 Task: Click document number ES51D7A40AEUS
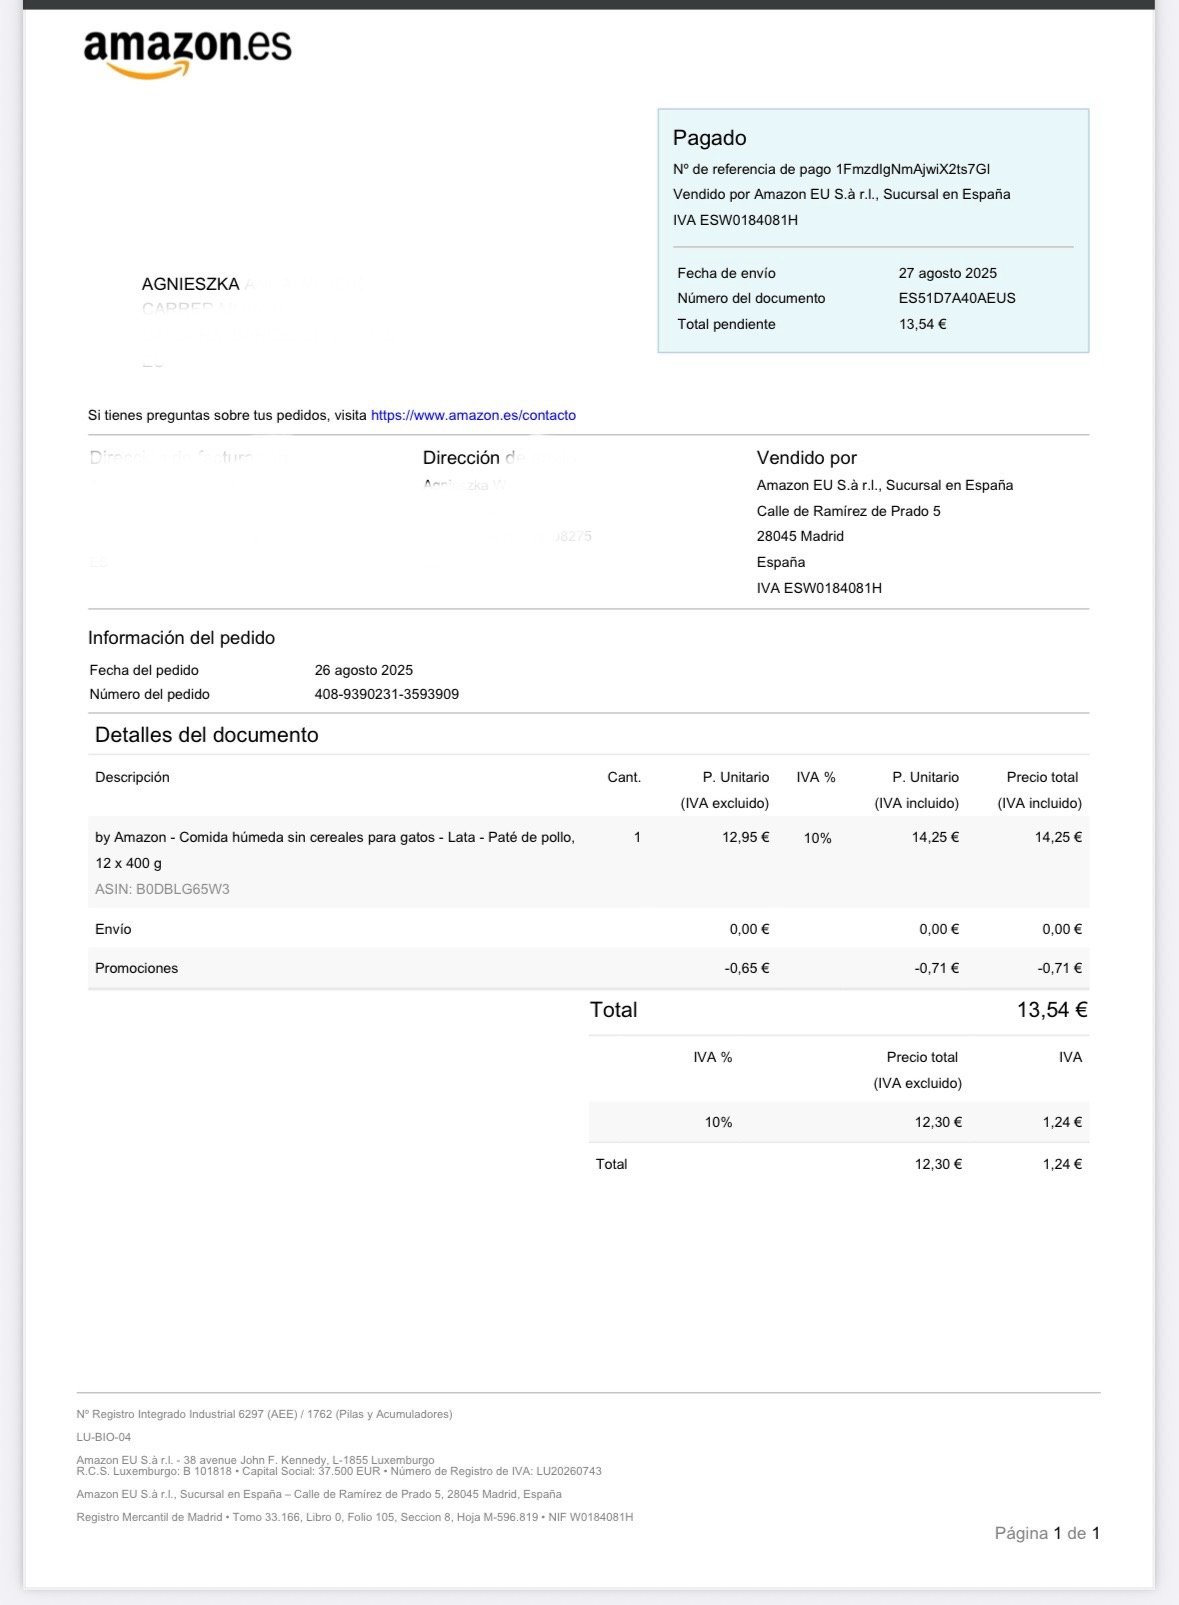957,298
